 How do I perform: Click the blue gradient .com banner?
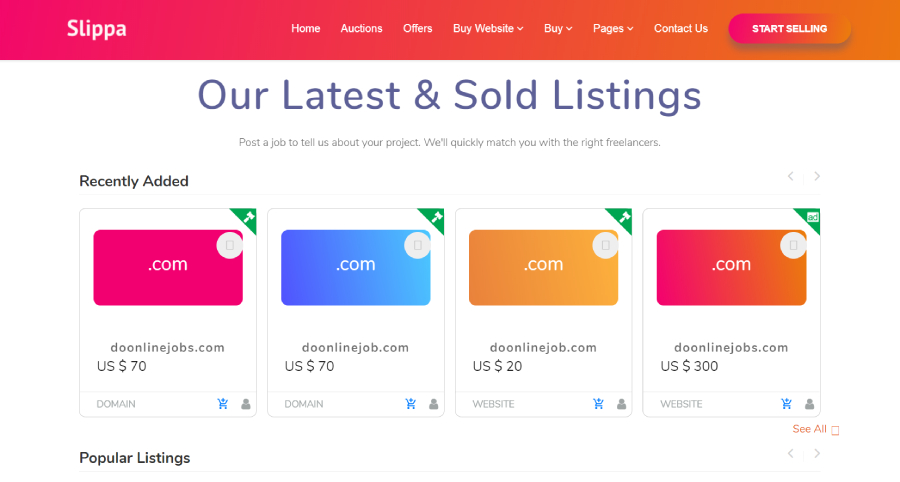(355, 267)
